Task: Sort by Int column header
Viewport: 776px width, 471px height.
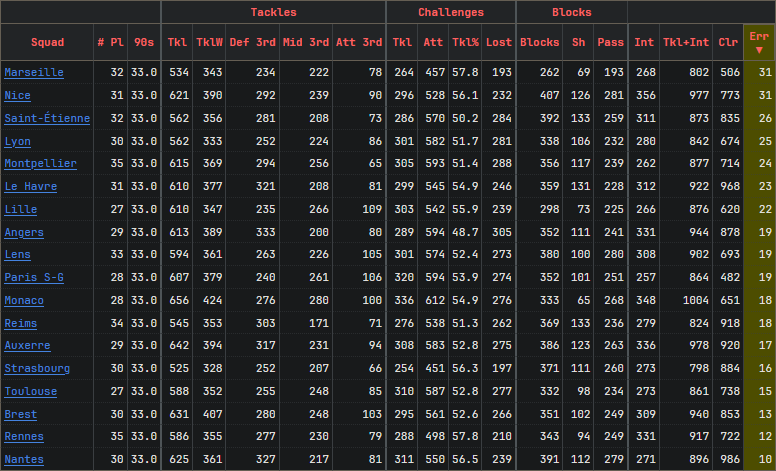Action: pyautogui.click(x=644, y=43)
